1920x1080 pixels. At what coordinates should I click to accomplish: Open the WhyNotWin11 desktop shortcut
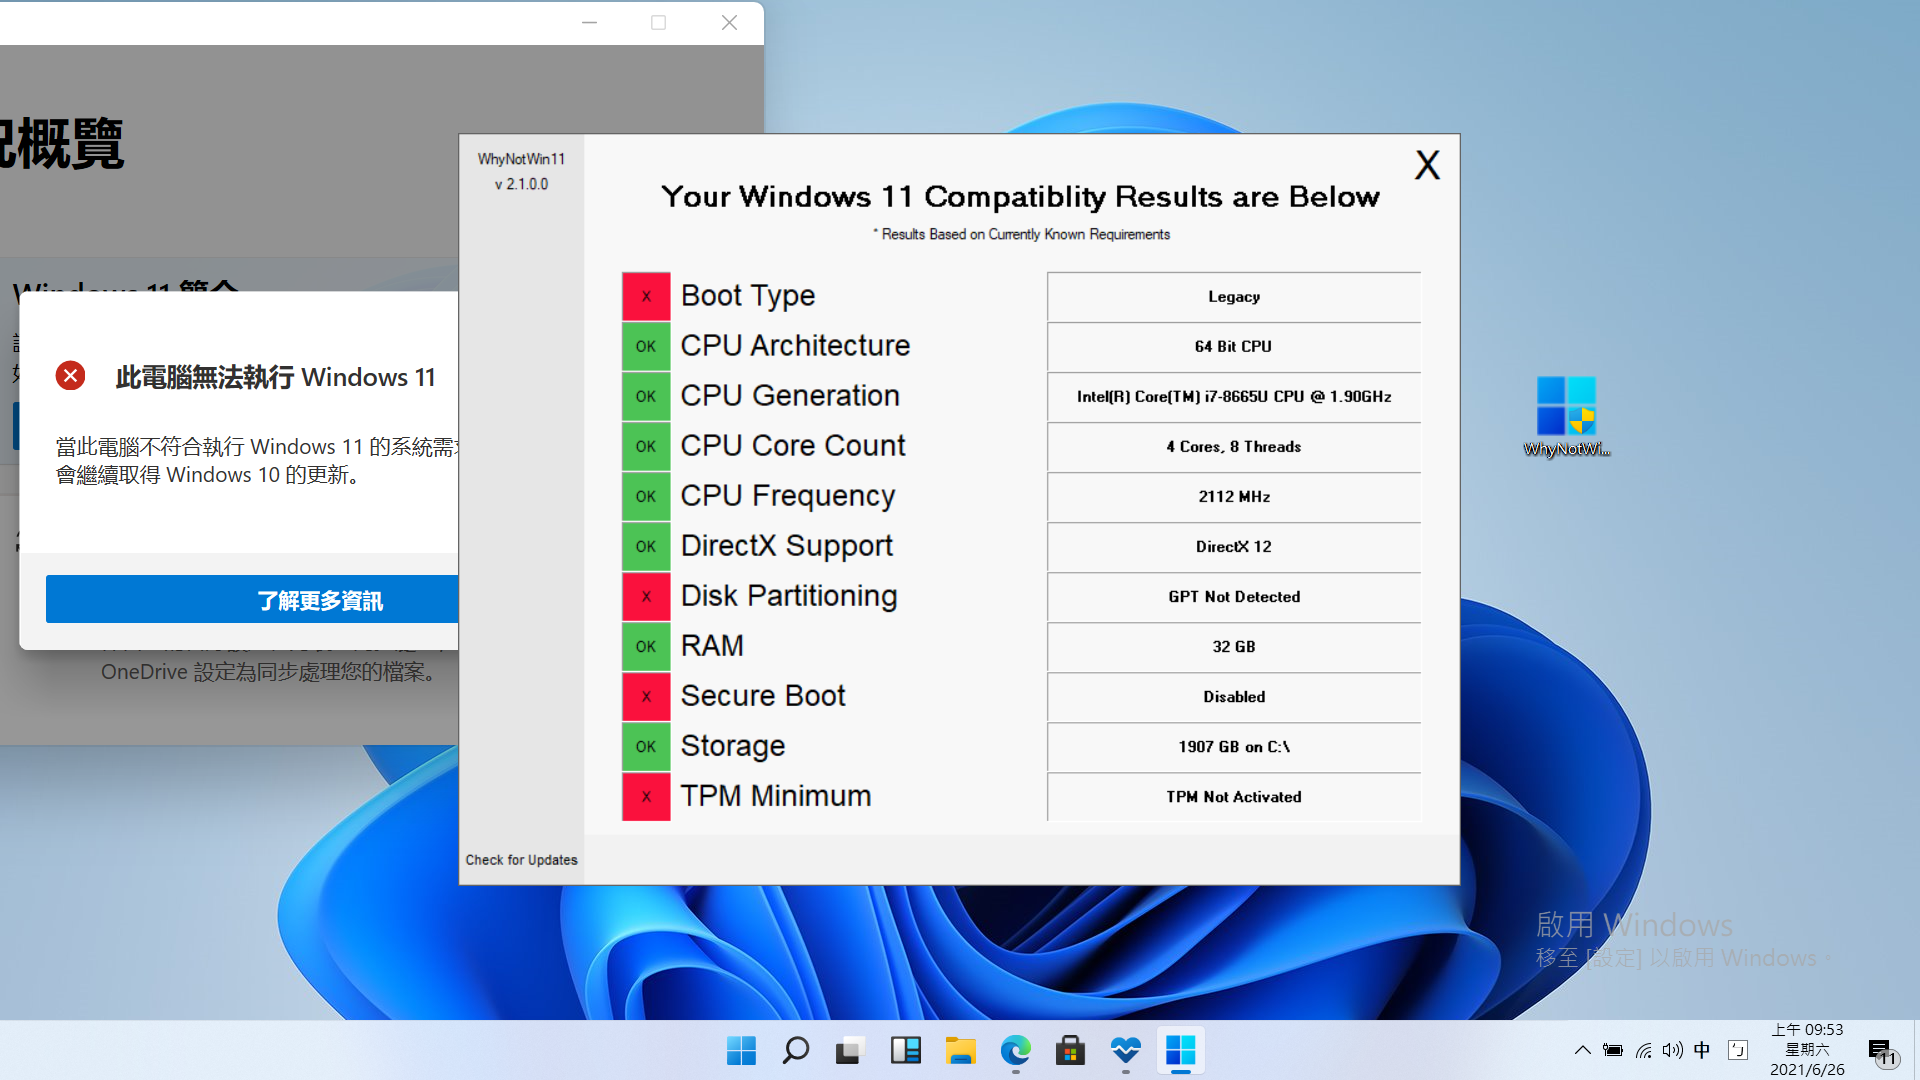tap(1566, 416)
